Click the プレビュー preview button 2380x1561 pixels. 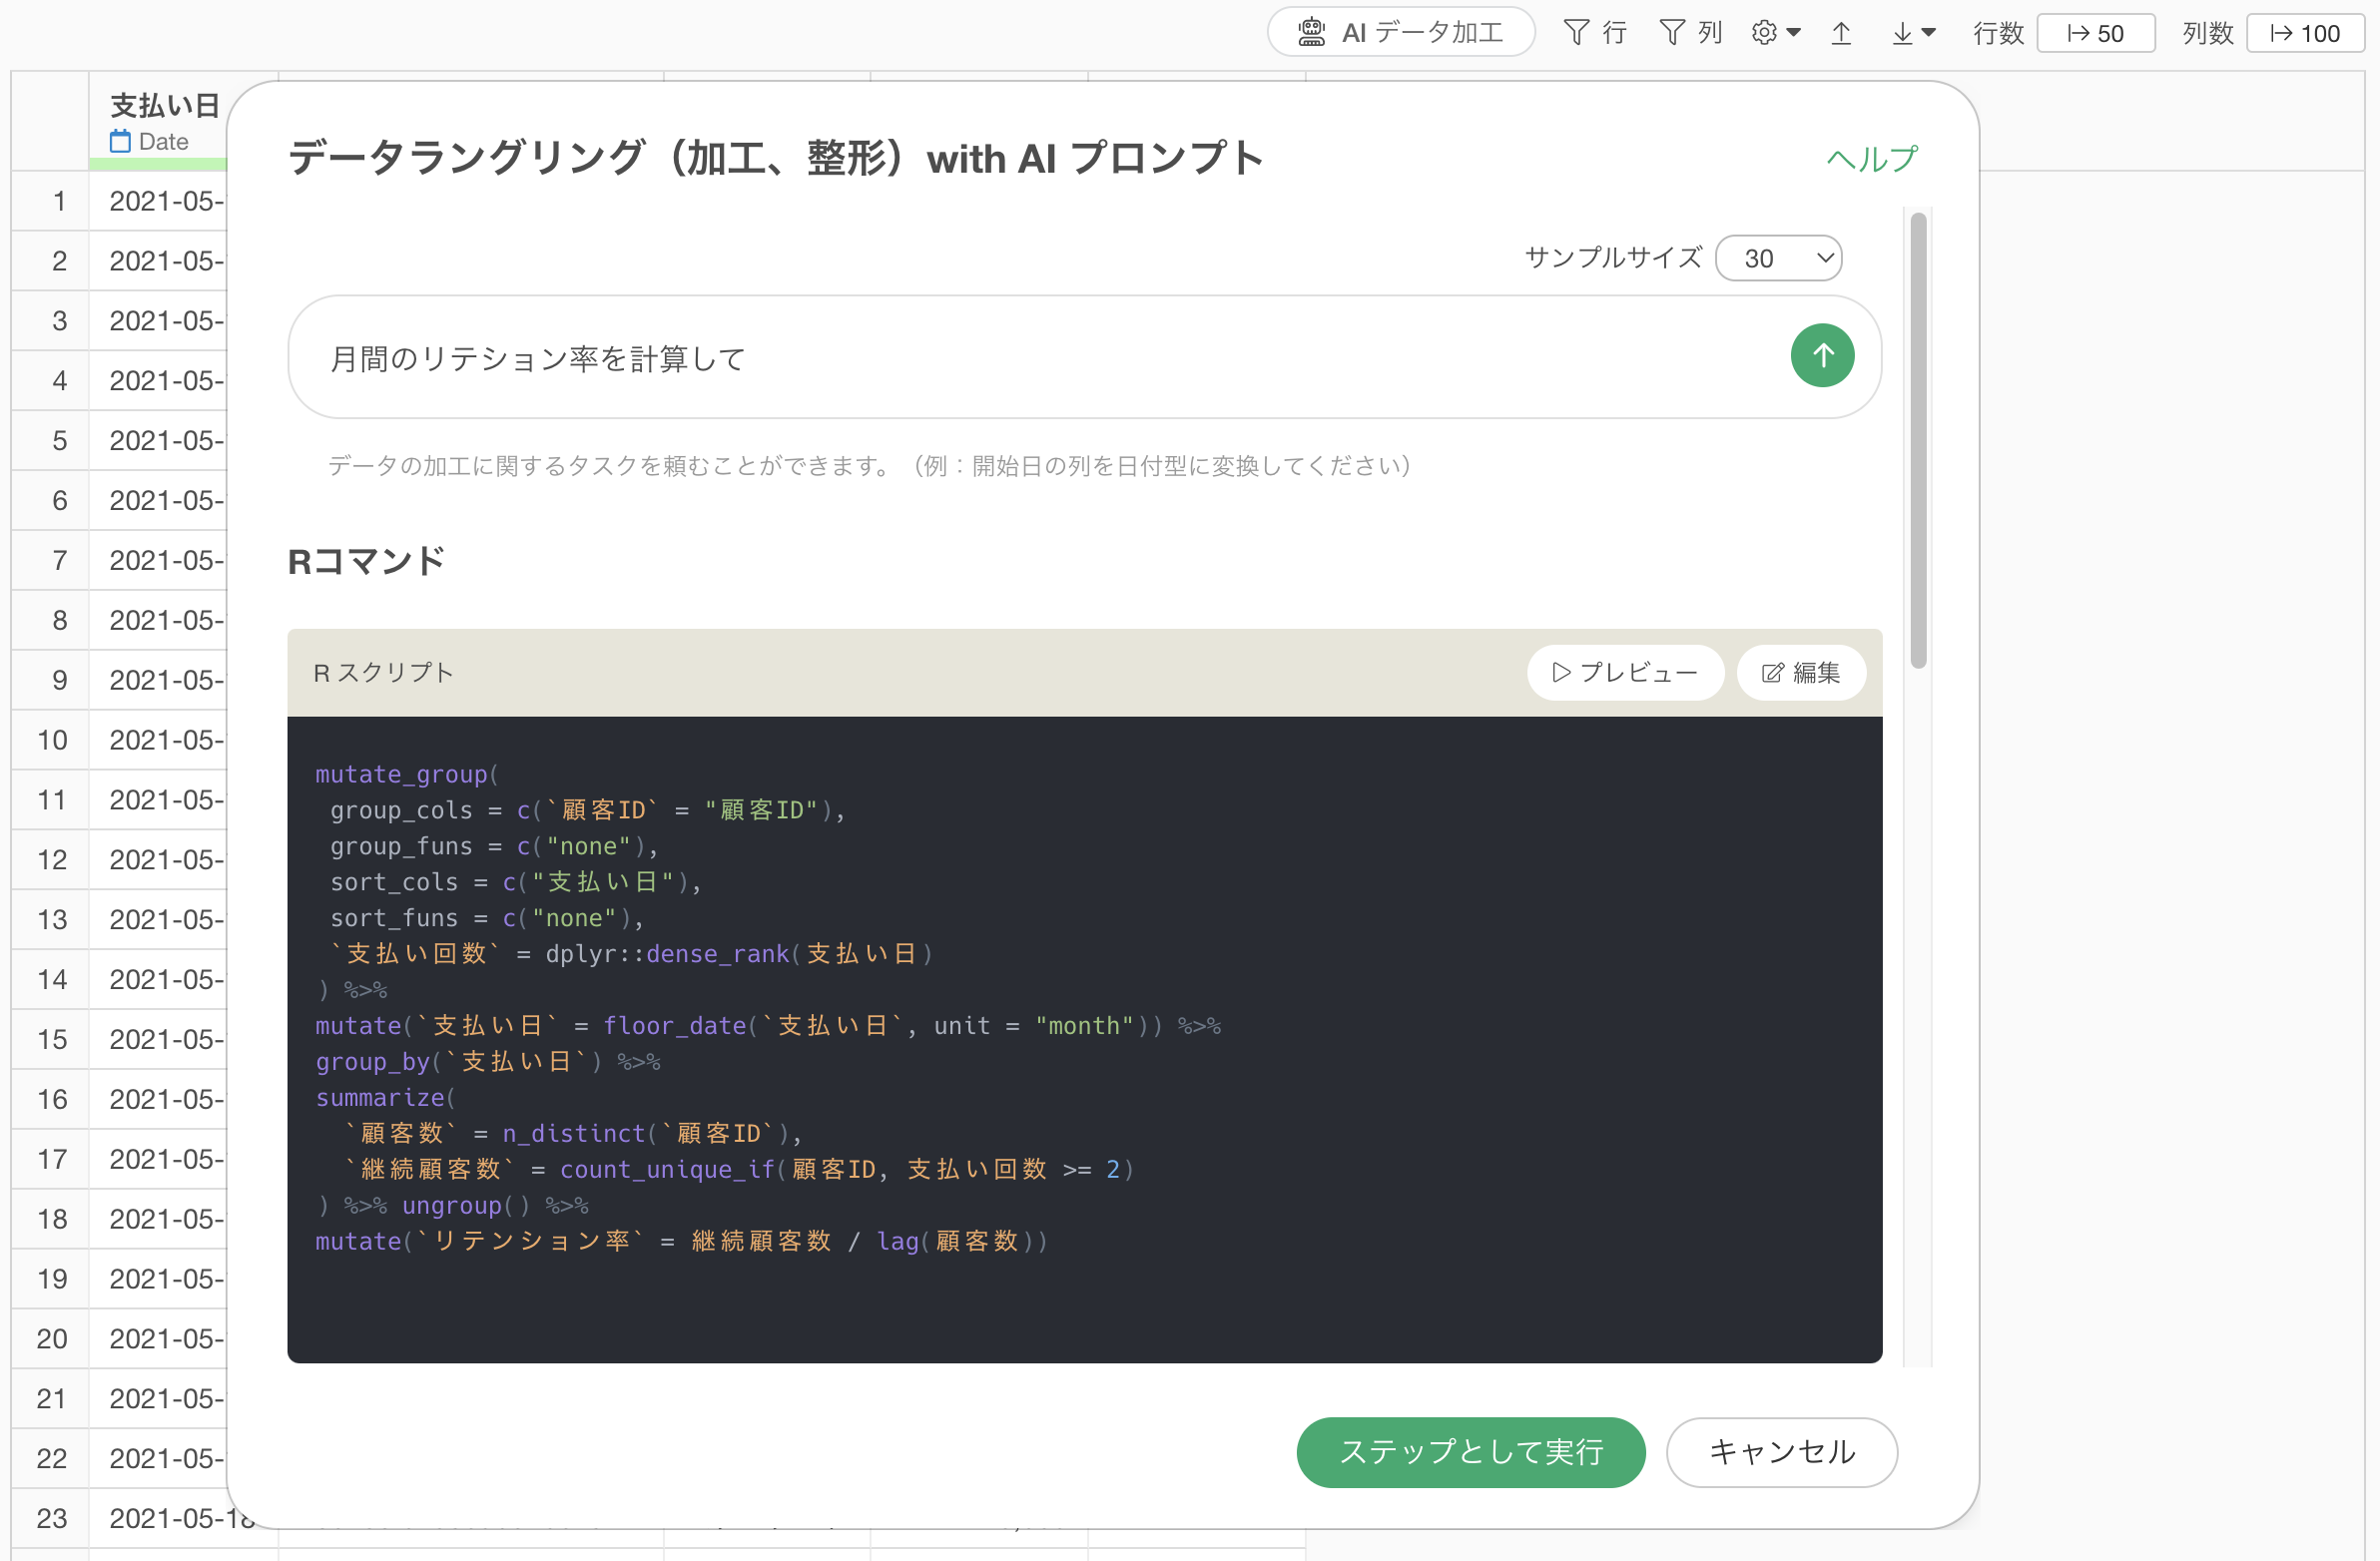pos(1624,672)
